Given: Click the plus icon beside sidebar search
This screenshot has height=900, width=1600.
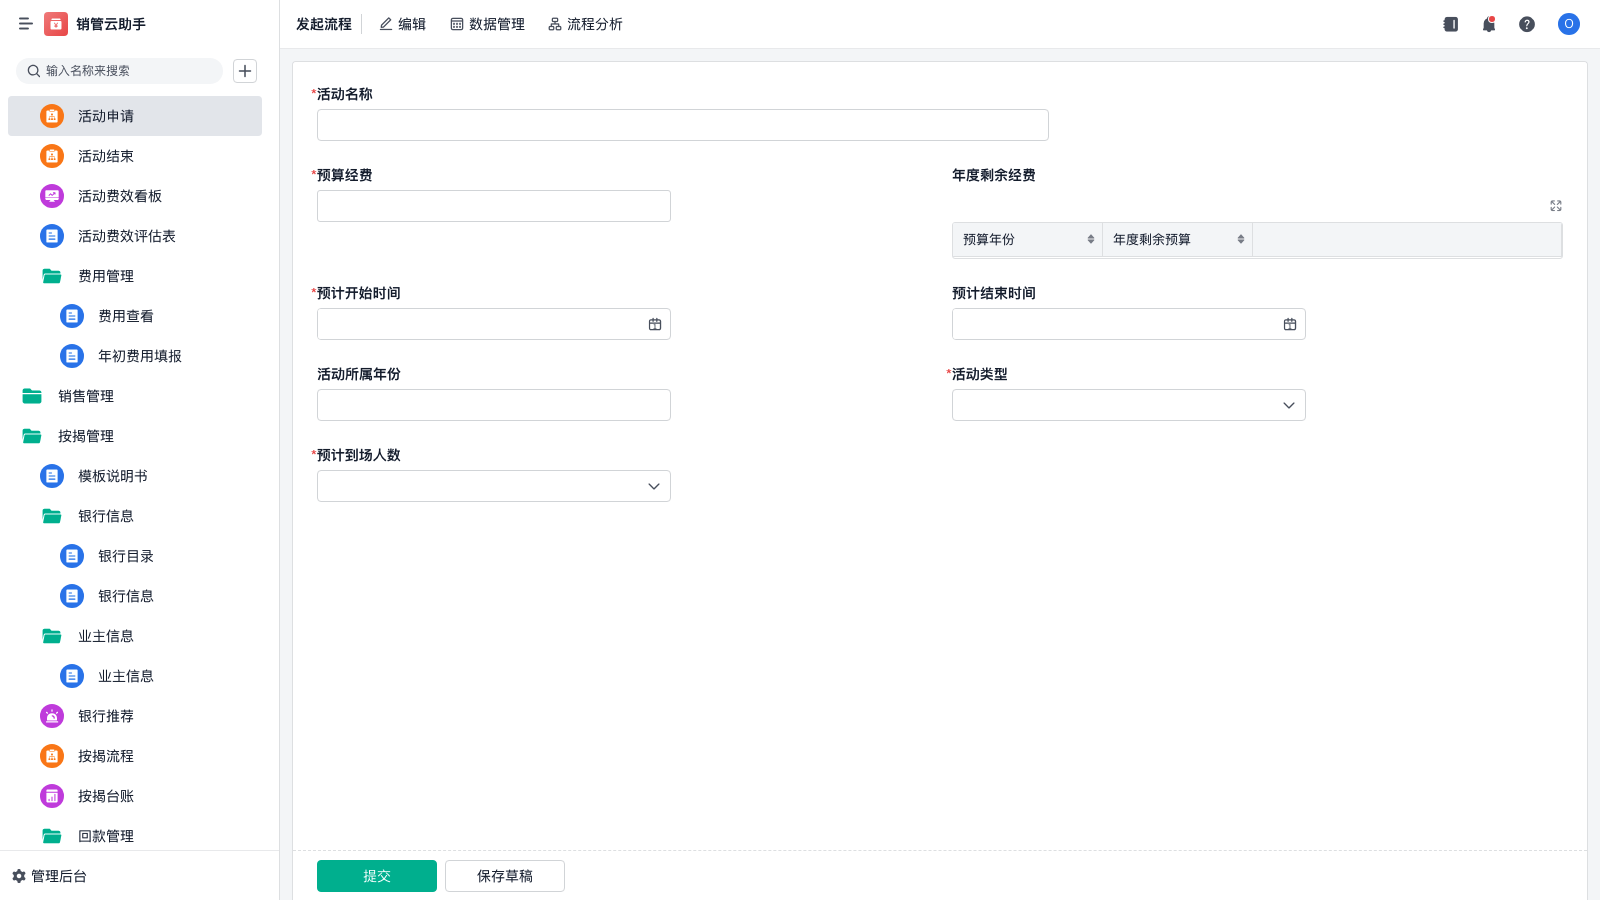Looking at the screenshot, I should pyautogui.click(x=245, y=71).
